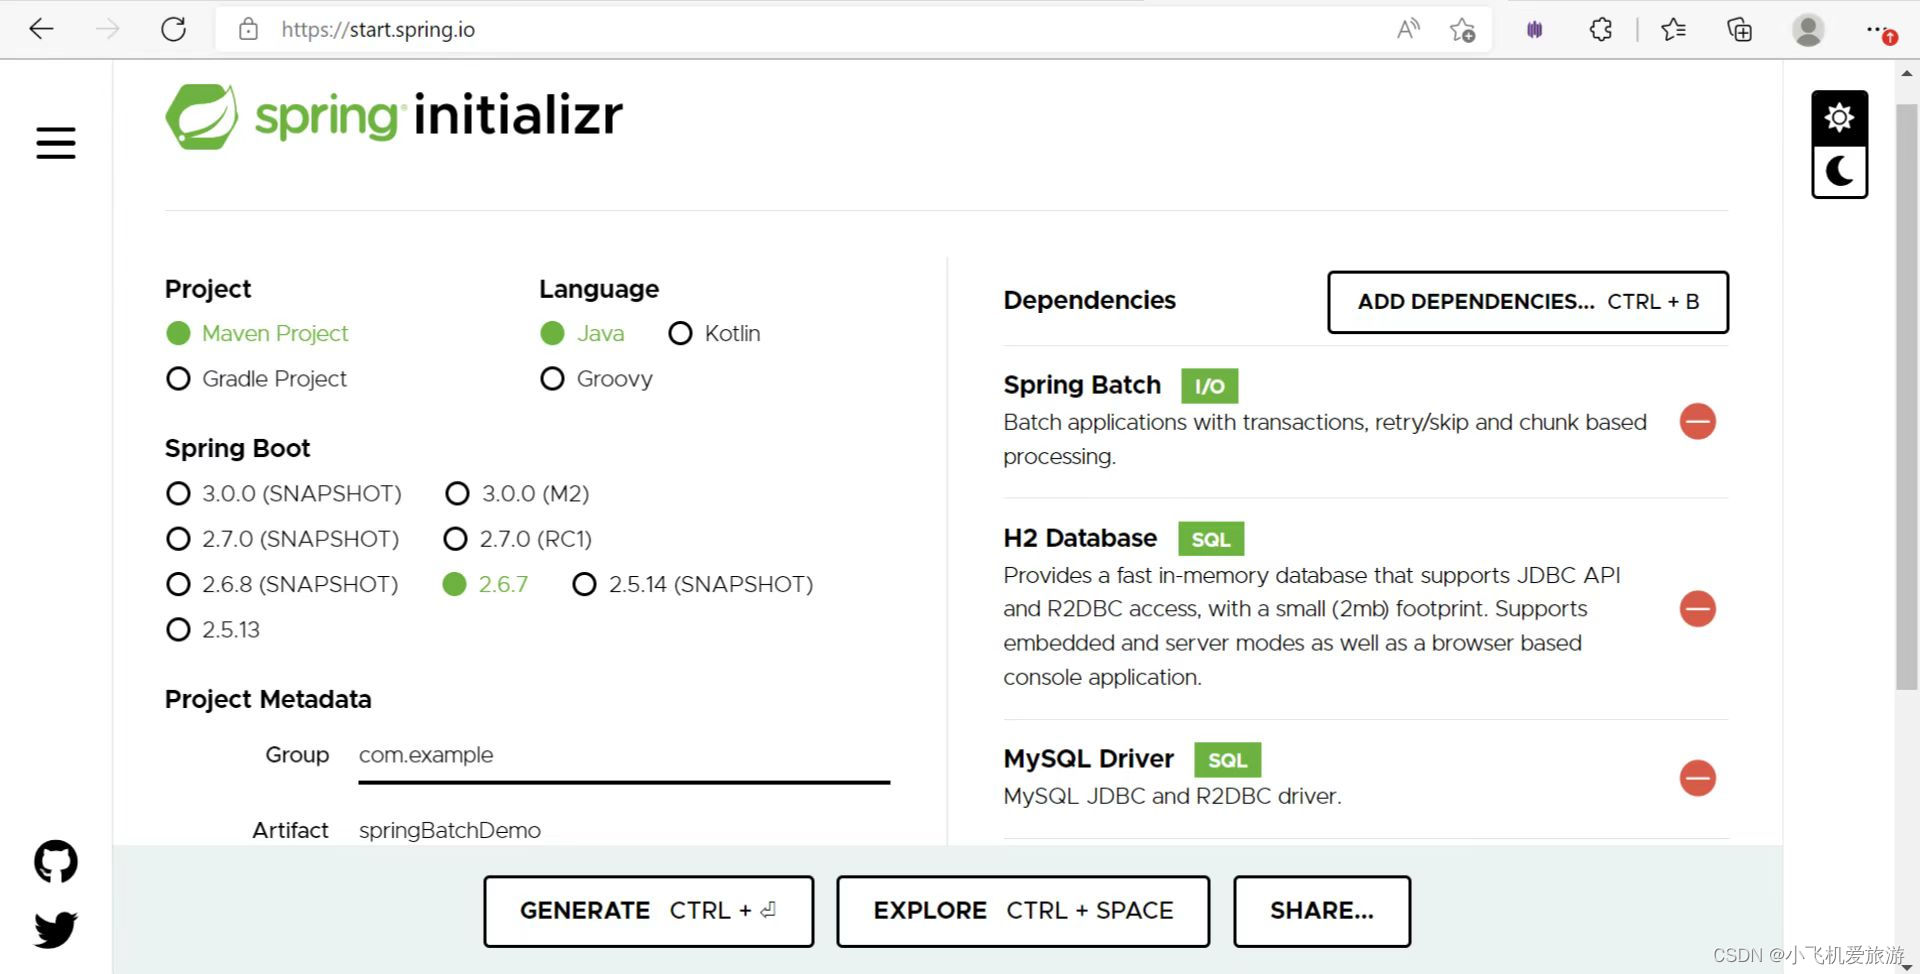This screenshot has width=1920, height=974.
Task: Click the Artifact input field
Action: click(624, 830)
